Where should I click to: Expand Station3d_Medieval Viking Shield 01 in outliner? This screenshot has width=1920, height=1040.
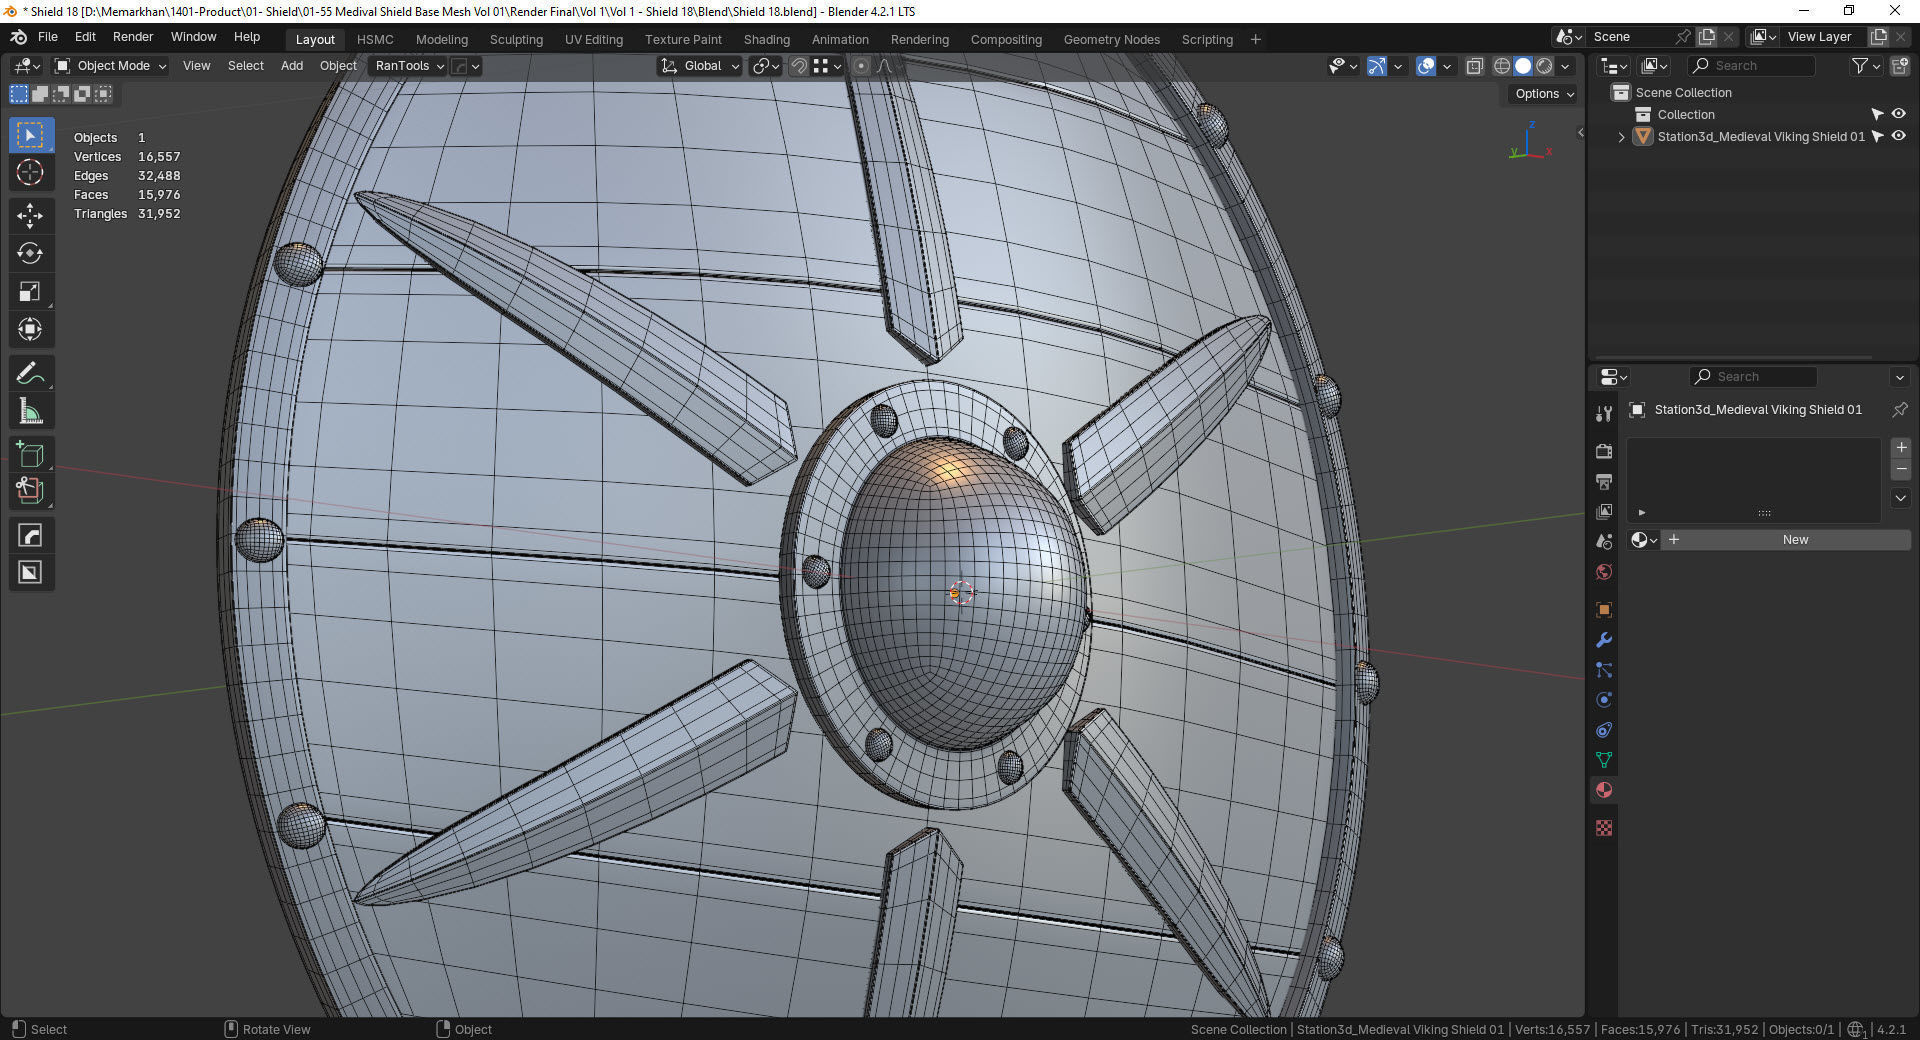point(1621,137)
